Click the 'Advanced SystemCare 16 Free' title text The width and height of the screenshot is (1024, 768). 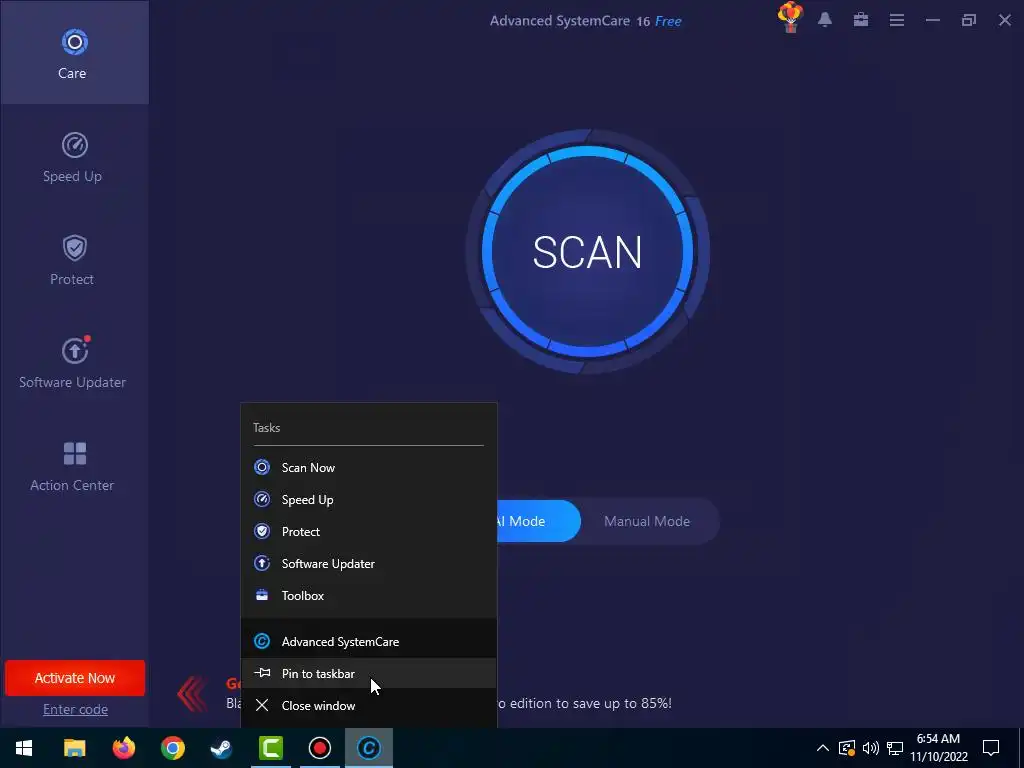coord(586,21)
